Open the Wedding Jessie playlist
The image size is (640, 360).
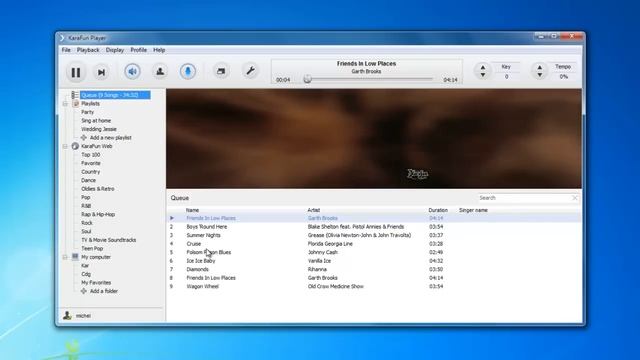click(99, 129)
